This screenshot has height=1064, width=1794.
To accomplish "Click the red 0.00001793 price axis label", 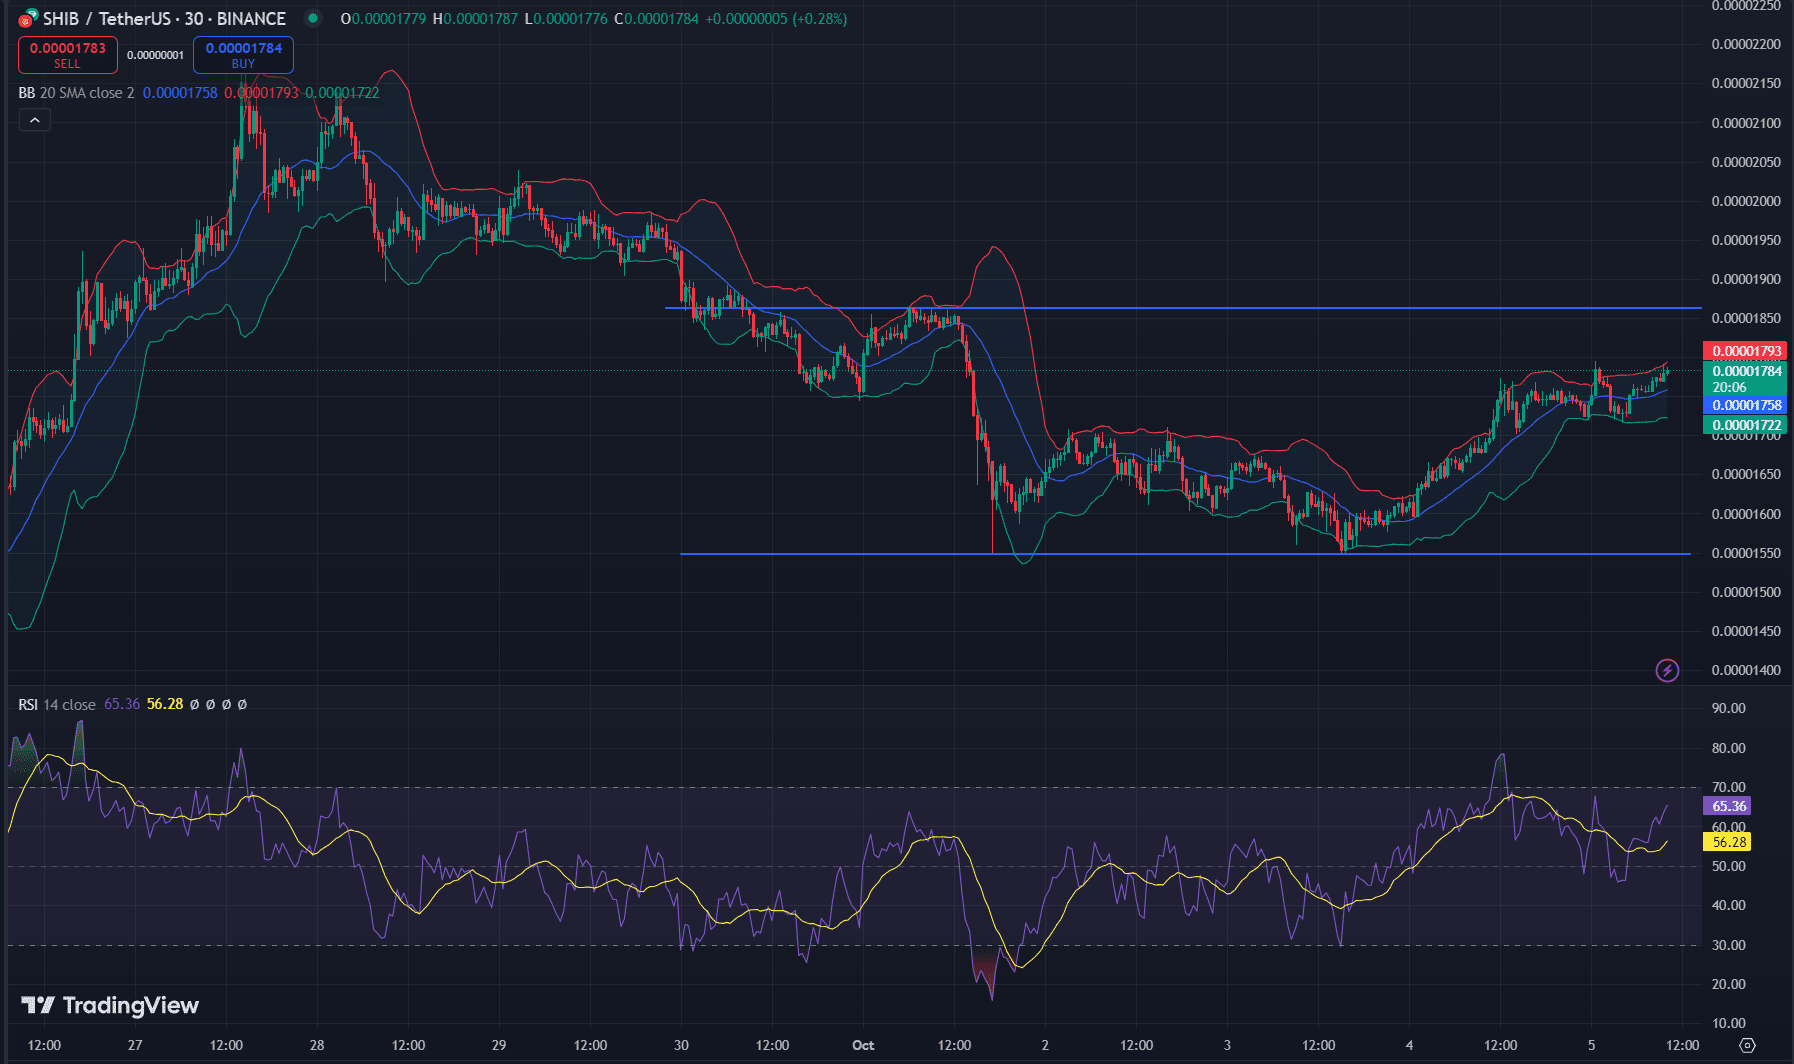I will (1746, 351).
